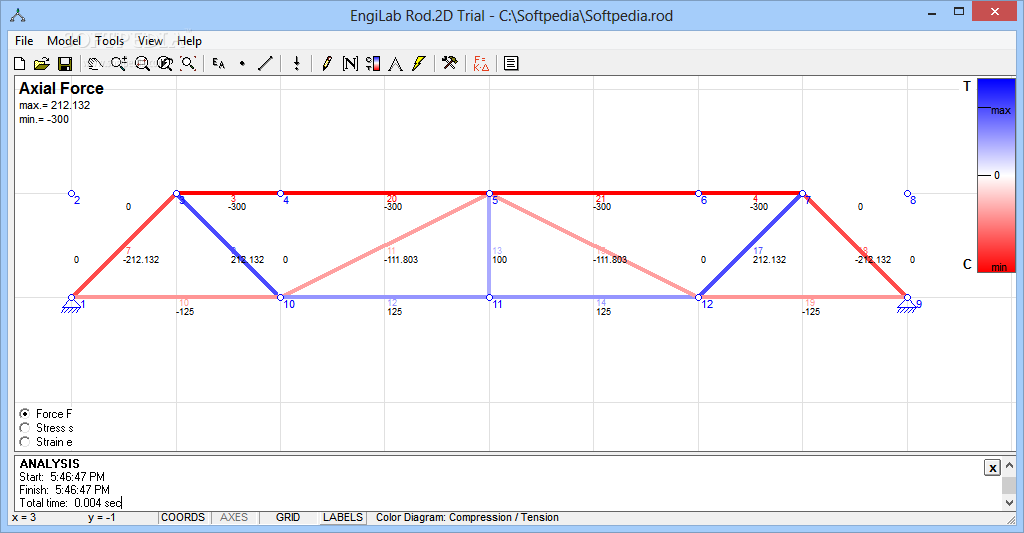Select the Force F radio button
The image size is (1024, 533).
click(25, 413)
